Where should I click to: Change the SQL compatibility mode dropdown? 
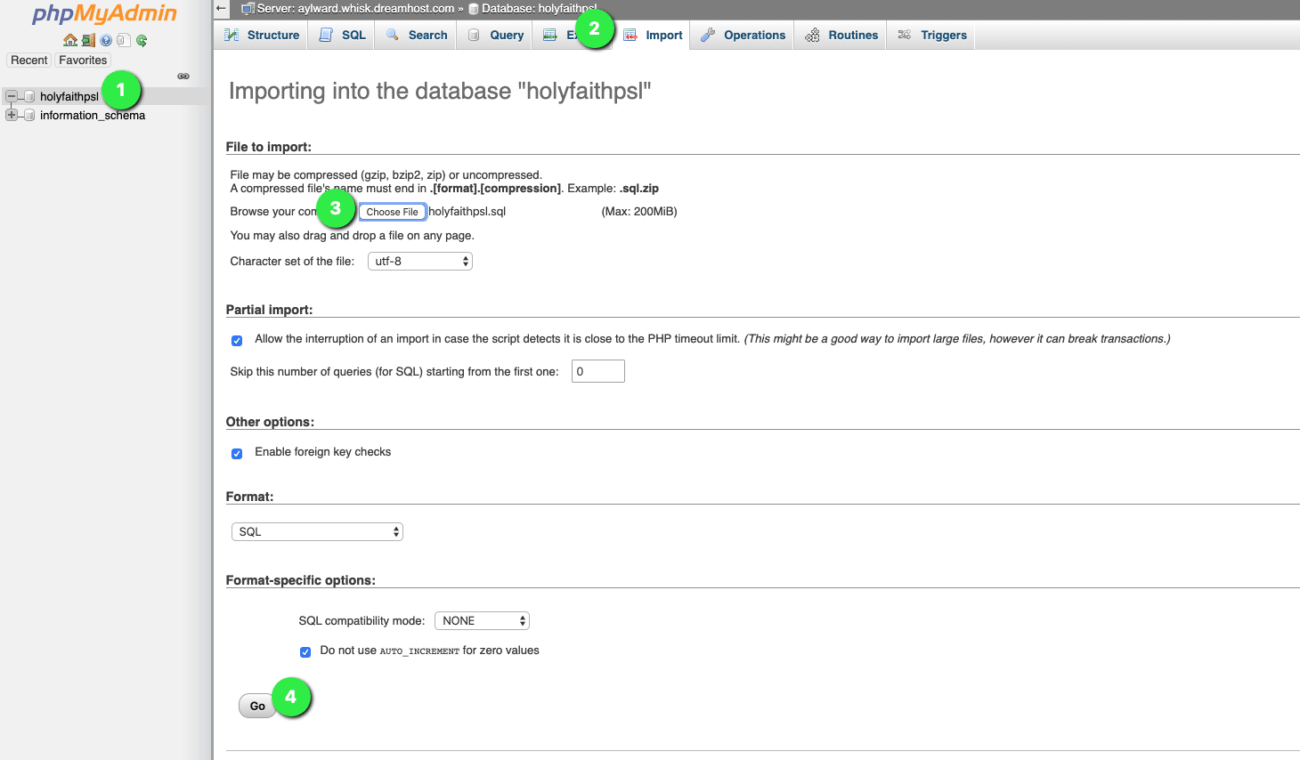482,620
